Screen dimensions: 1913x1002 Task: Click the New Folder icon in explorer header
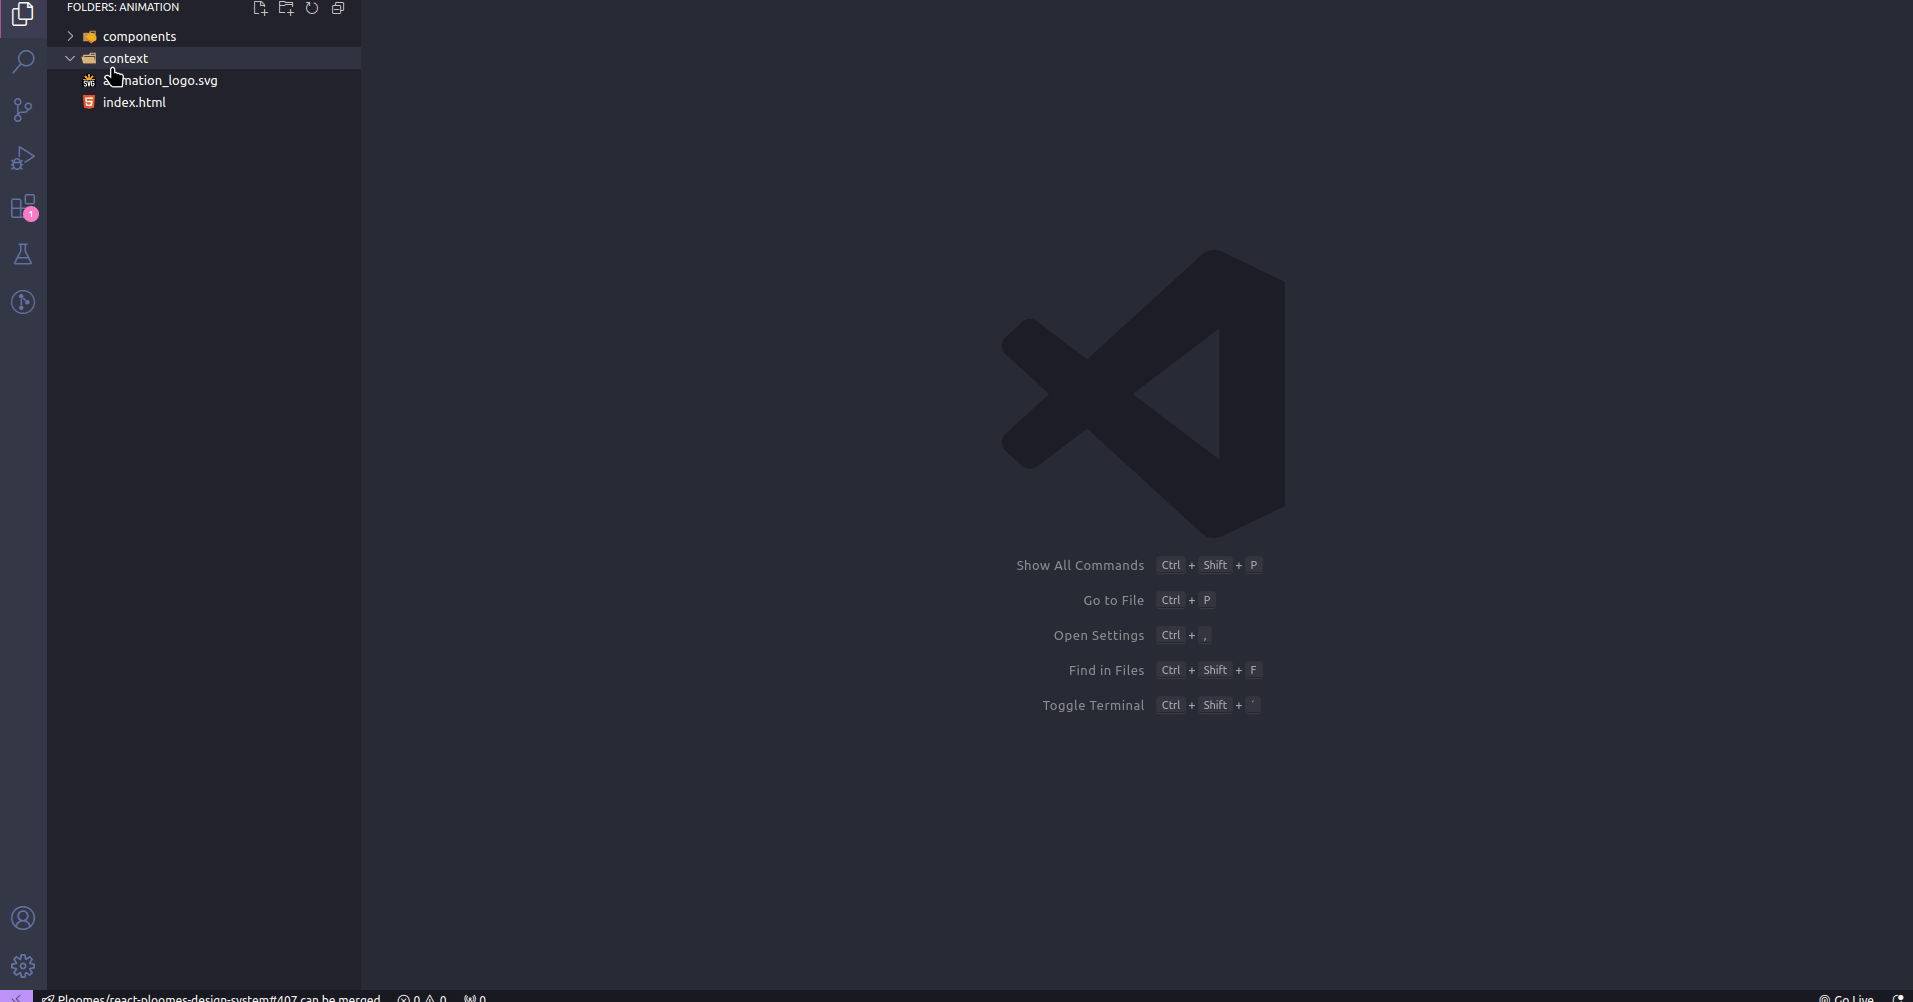point(286,8)
